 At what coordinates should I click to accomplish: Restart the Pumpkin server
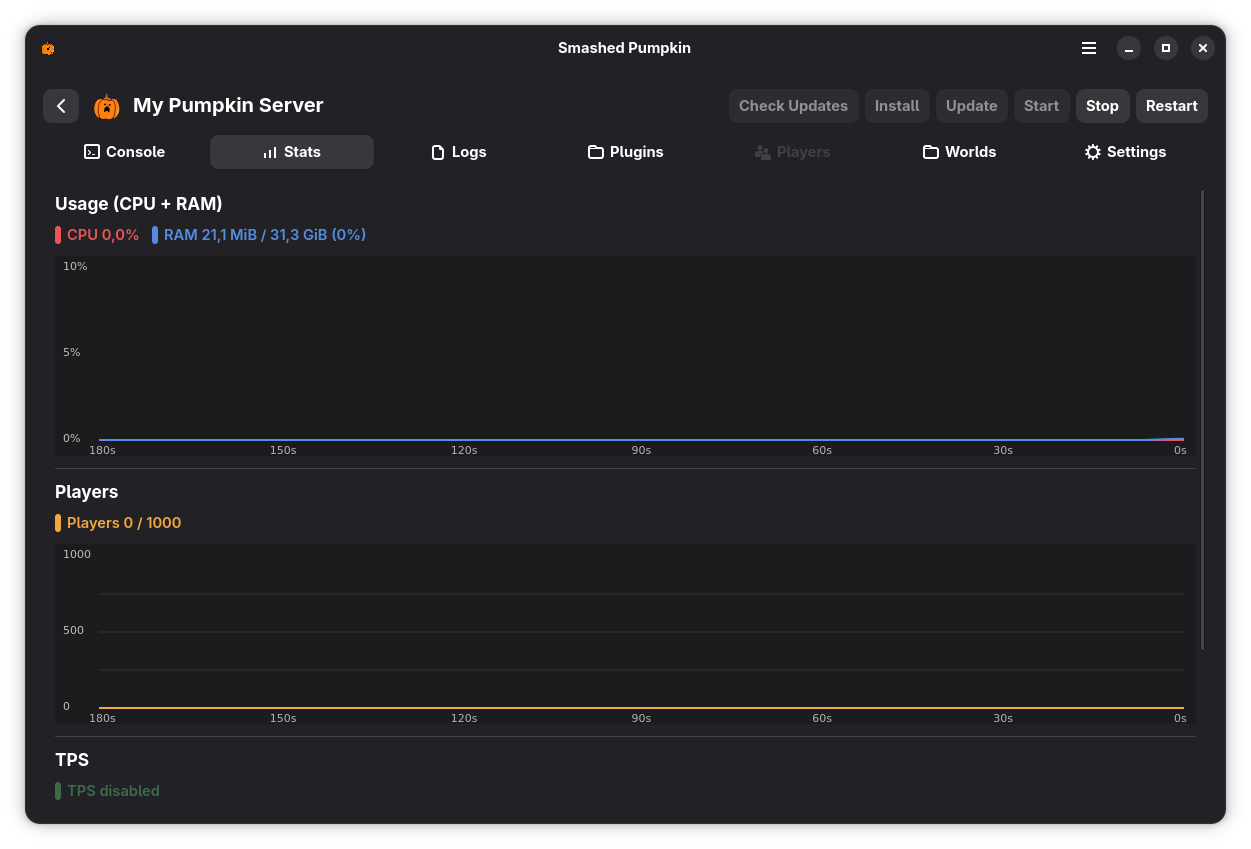(1171, 105)
